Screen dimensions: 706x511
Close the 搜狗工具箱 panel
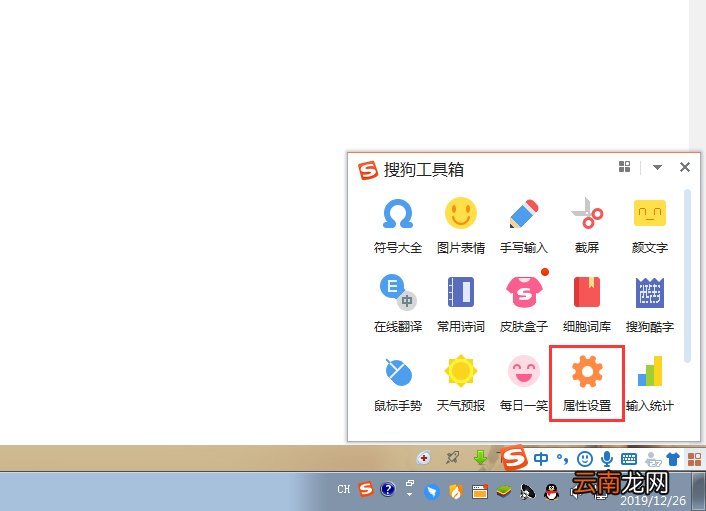(685, 167)
